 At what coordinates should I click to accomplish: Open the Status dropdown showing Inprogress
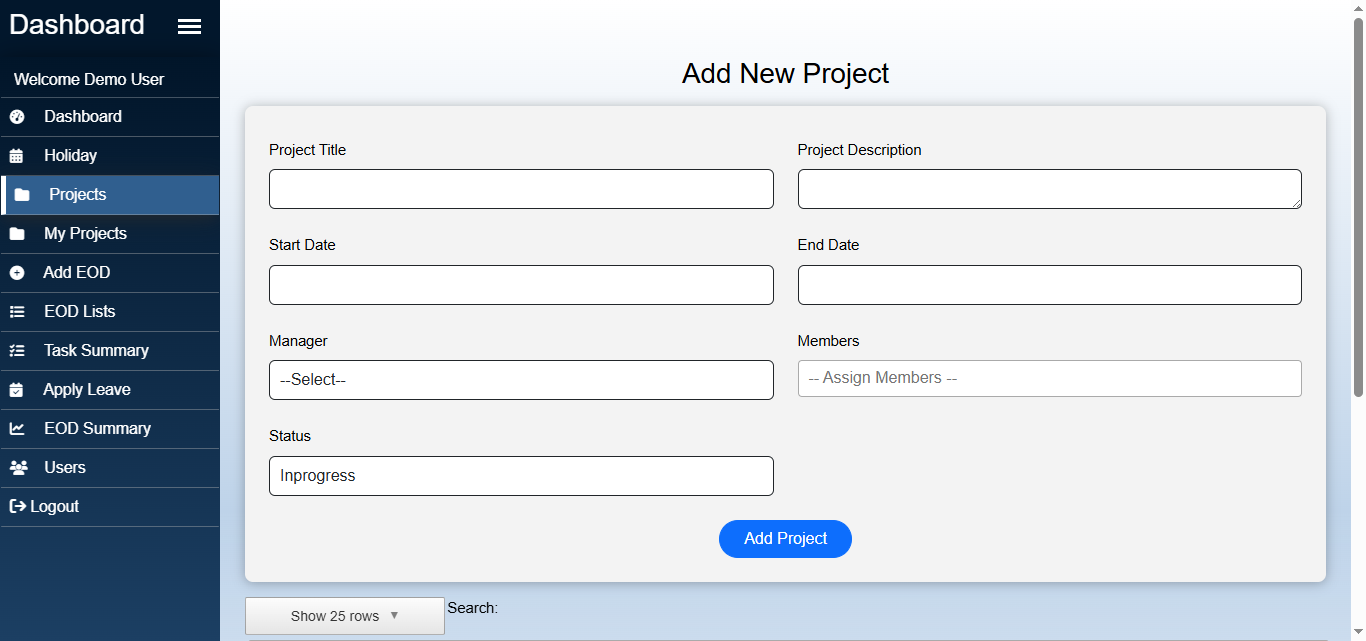point(521,476)
